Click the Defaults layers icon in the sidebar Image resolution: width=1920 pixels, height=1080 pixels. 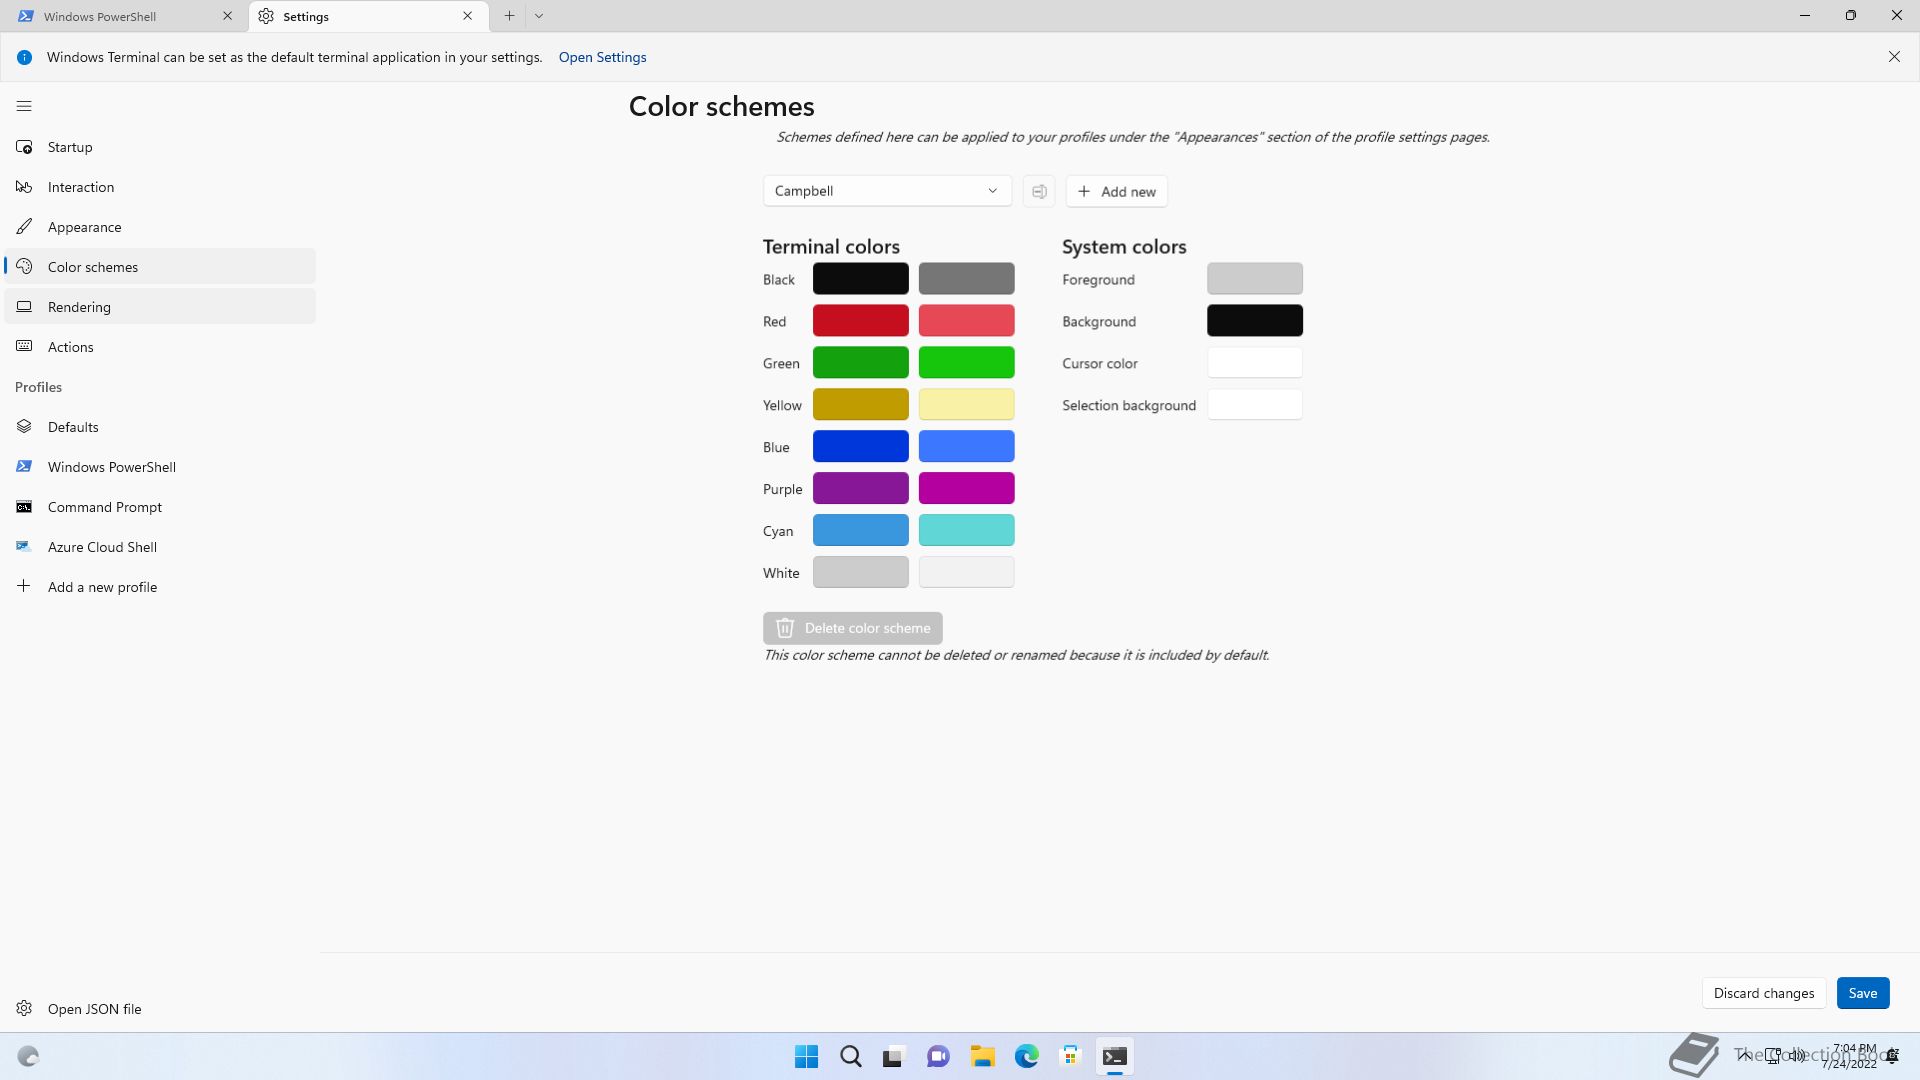point(24,427)
